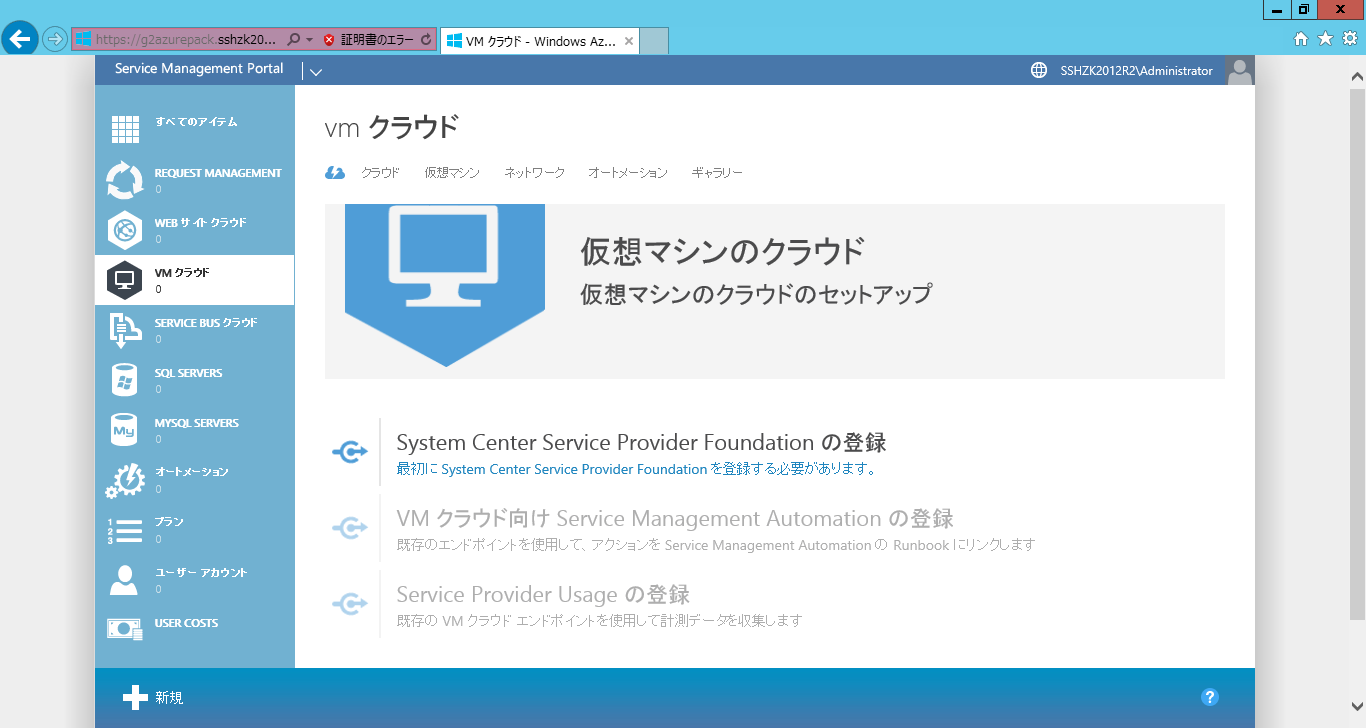Open the address bar search dropdown arrow
The width and height of the screenshot is (1366, 728).
(x=309, y=40)
